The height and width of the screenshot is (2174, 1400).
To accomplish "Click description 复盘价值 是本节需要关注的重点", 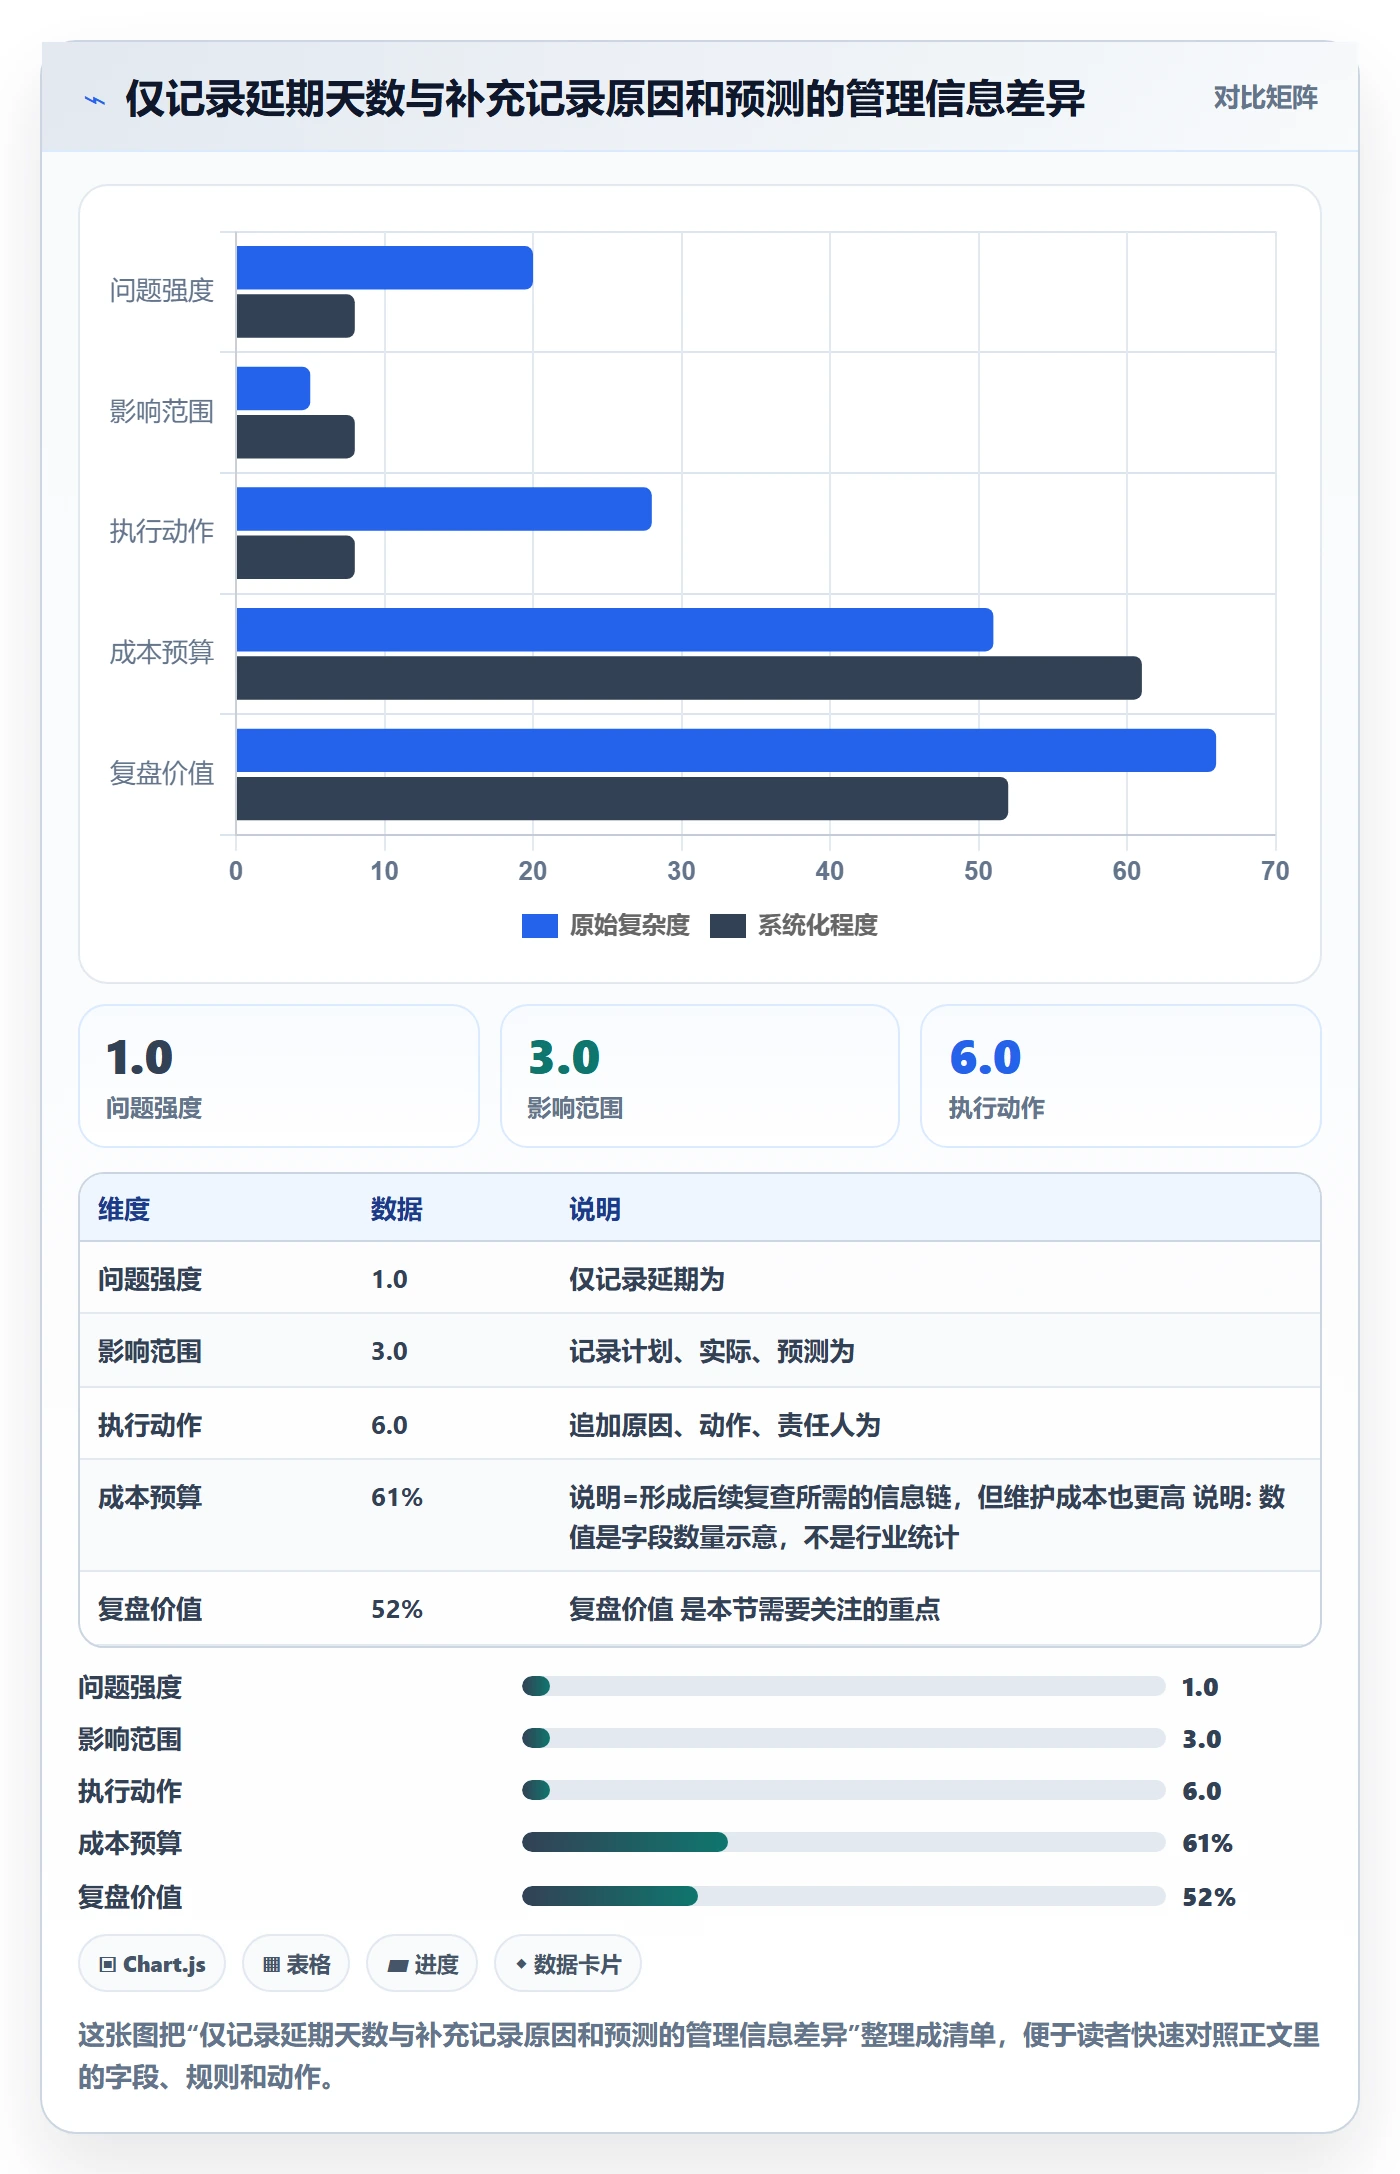I will tap(755, 1609).
